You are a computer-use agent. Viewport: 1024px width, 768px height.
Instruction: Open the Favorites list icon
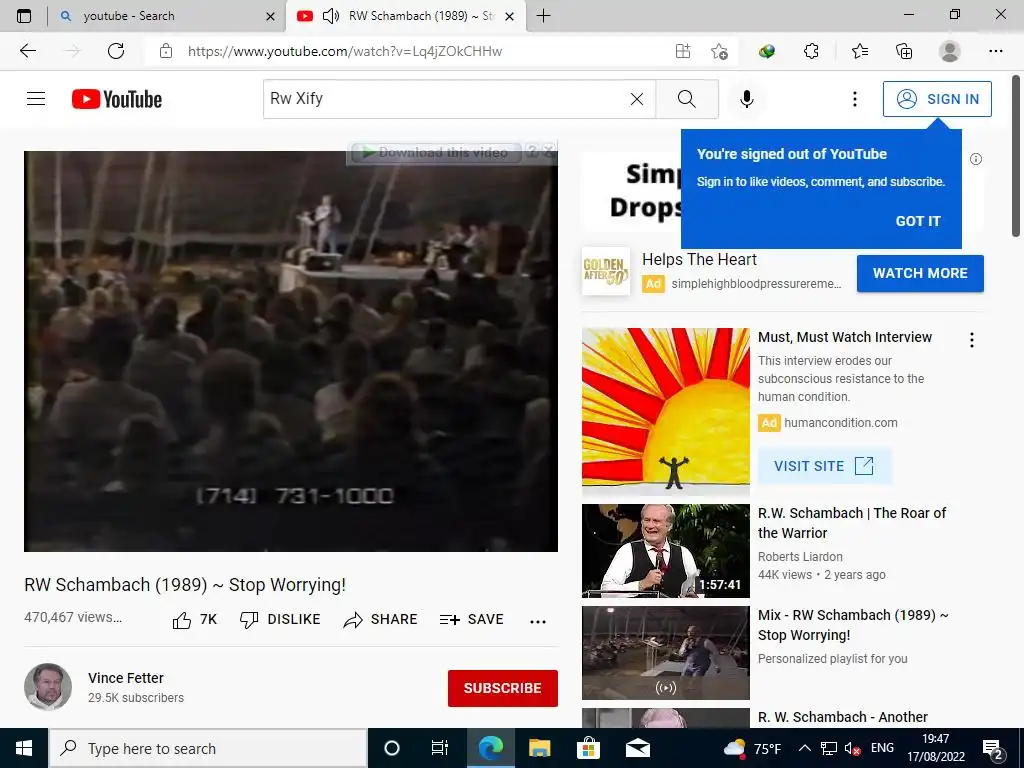point(860,51)
